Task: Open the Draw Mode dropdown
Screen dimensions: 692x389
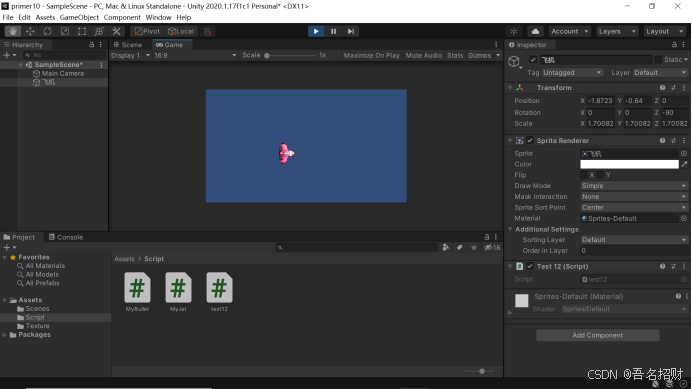Action: tap(634, 186)
